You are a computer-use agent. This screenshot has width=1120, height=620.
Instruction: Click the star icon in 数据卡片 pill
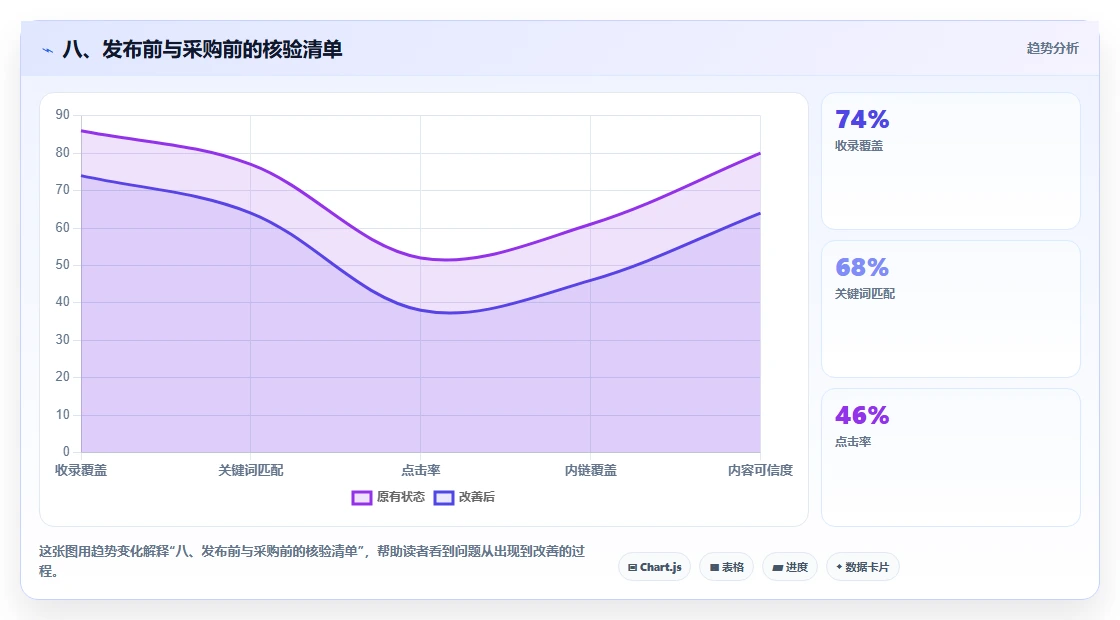click(839, 567)
